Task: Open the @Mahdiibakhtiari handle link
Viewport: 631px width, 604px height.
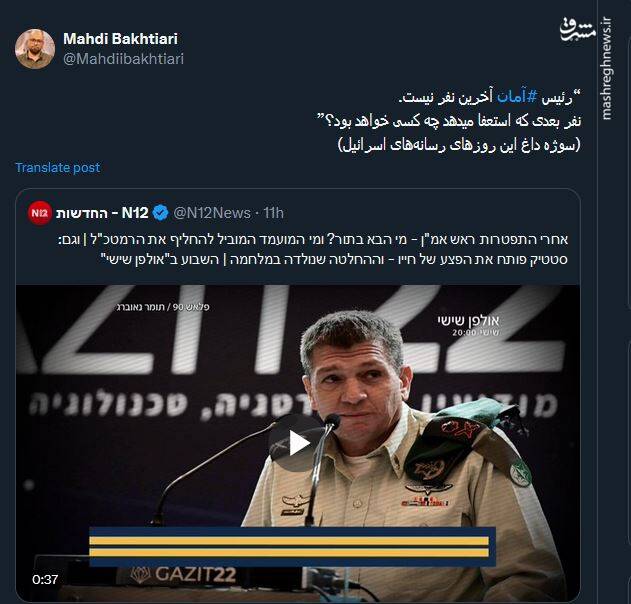Action: 124,59
